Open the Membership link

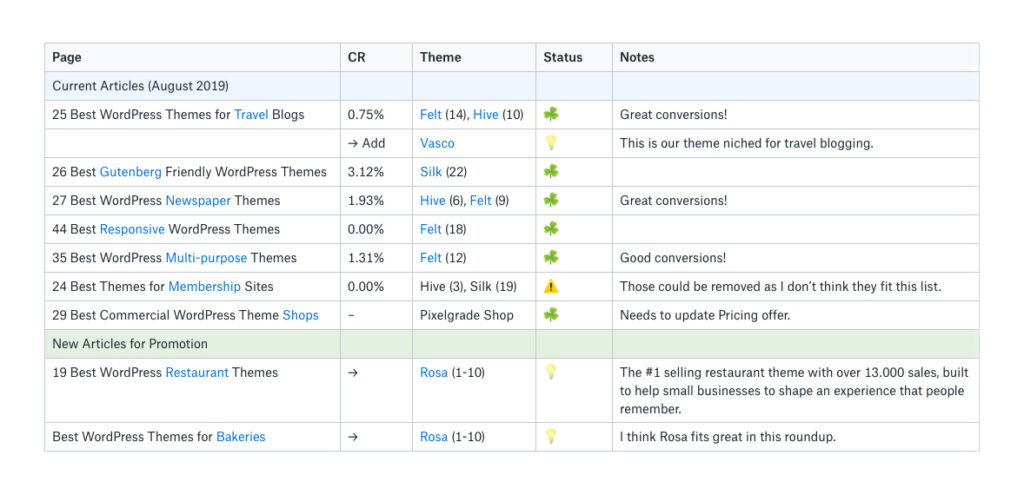[x=204, y=287]
